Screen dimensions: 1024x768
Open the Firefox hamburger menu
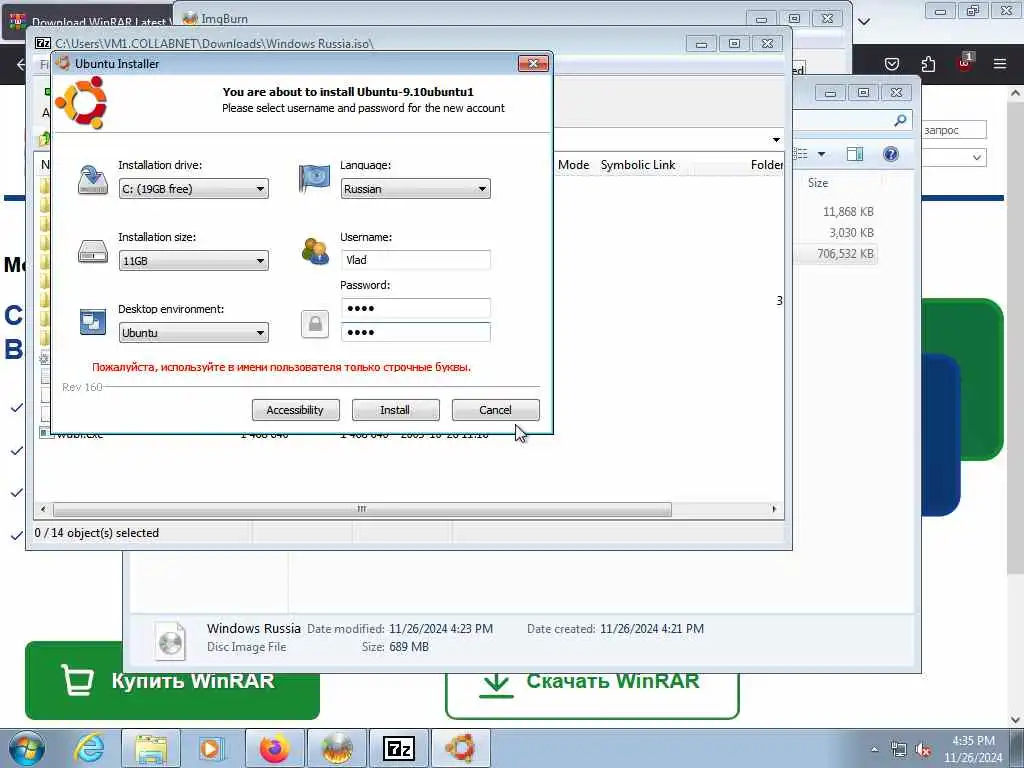pos(1000,64)
